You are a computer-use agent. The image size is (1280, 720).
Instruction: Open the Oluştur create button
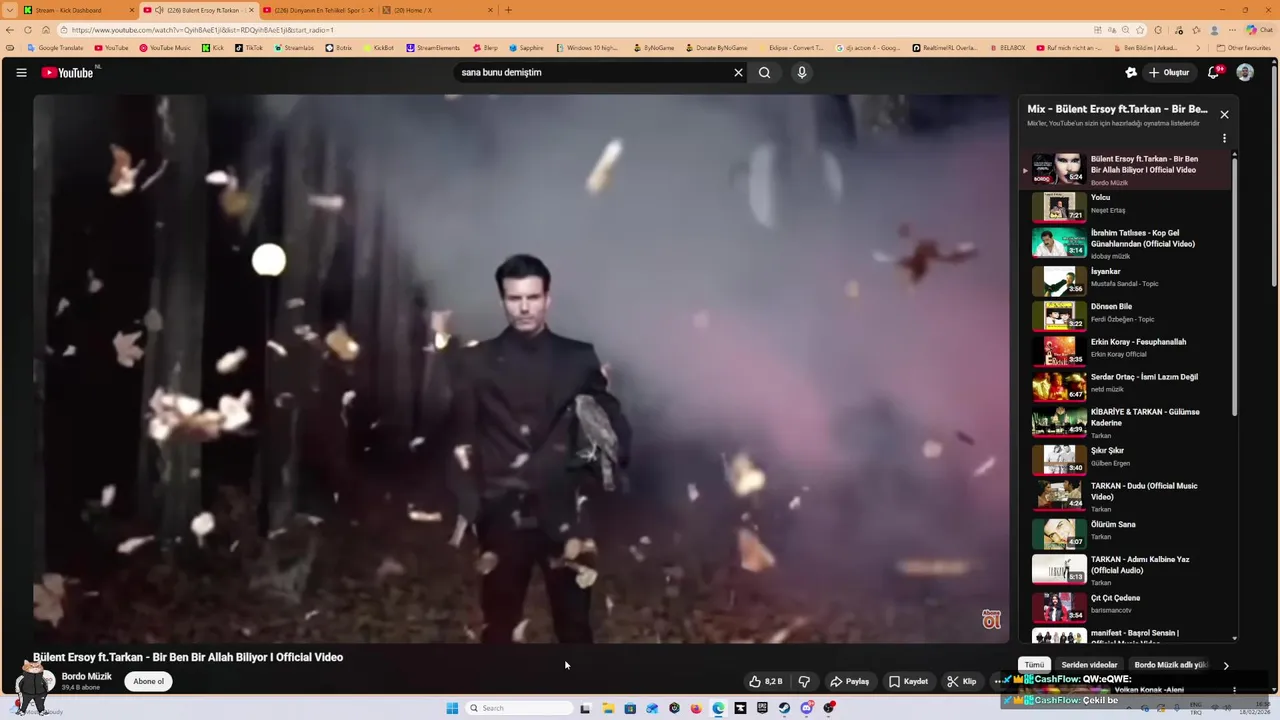click(x=1169, y=72)
